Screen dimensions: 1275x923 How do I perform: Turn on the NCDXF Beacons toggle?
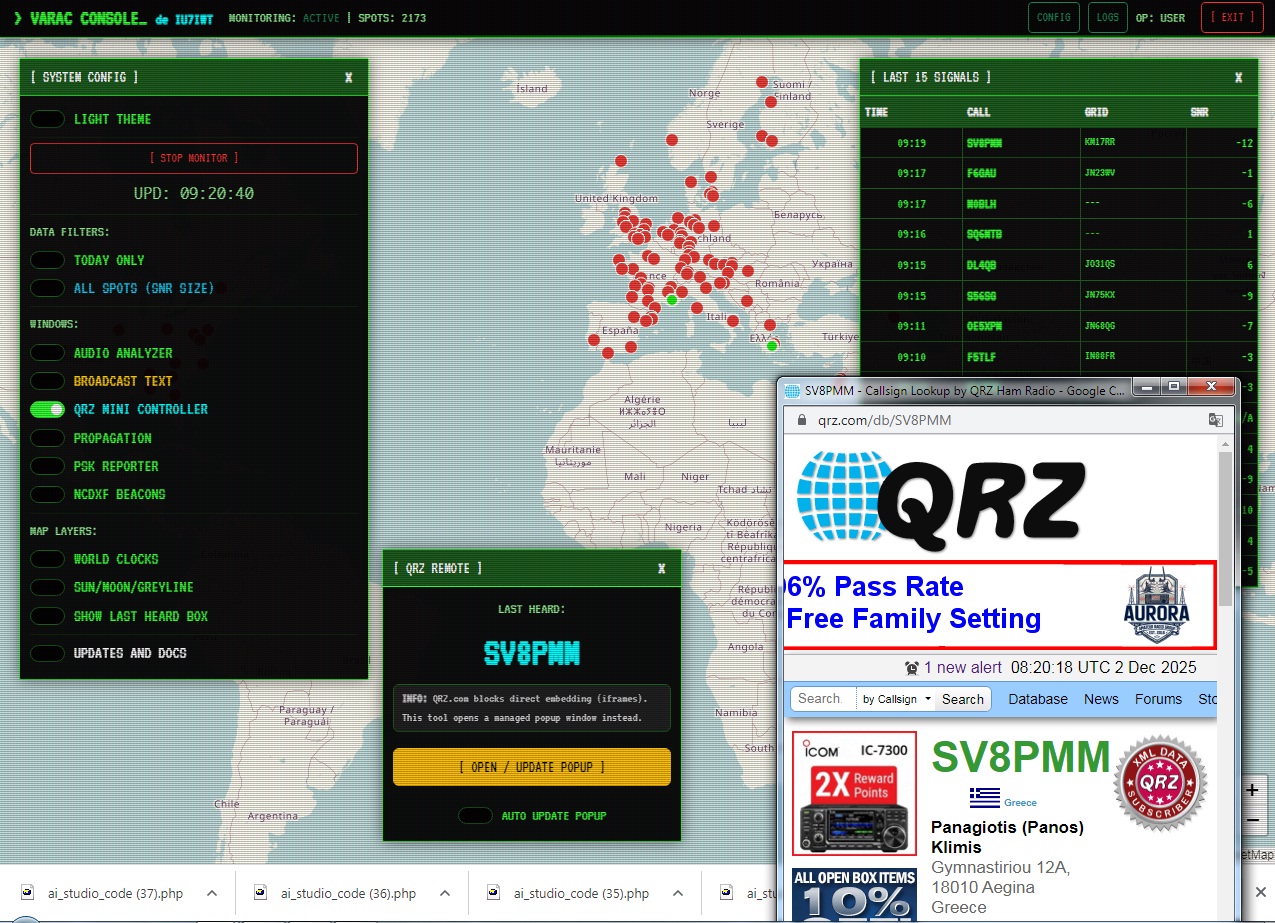pyautogui.click(x=47, y=494)
